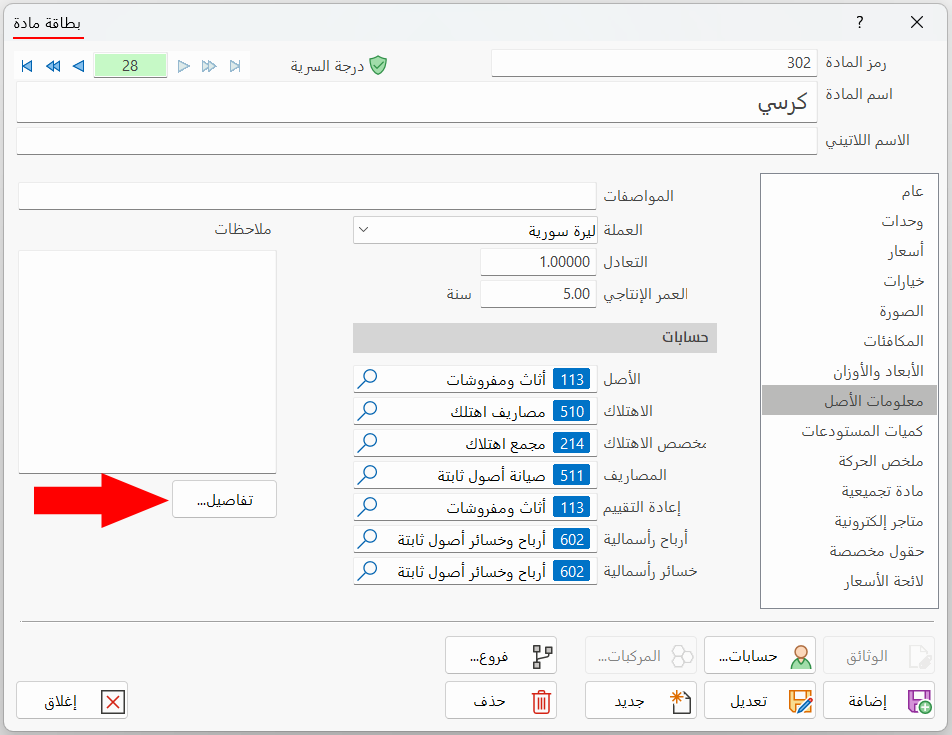Click the ملاحظات notes text area
This screenshot has height=735, width=952.
pos(147,362)
